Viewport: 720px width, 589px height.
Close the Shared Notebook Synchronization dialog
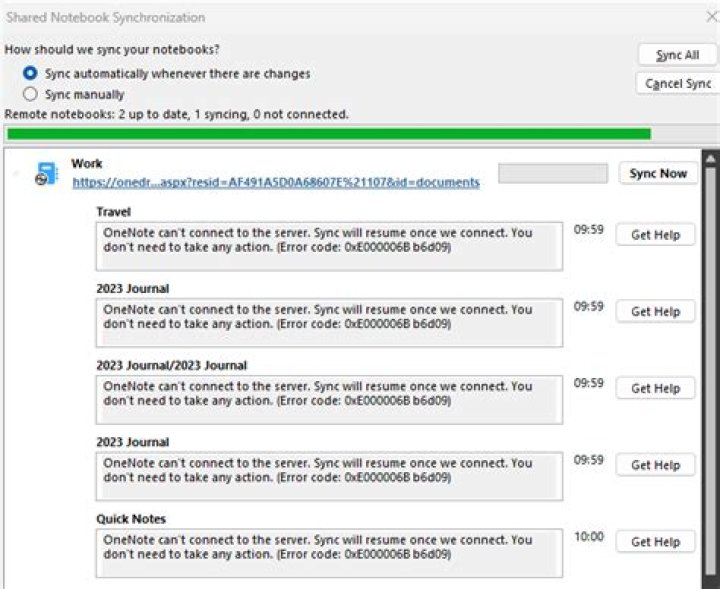point(712,17)
